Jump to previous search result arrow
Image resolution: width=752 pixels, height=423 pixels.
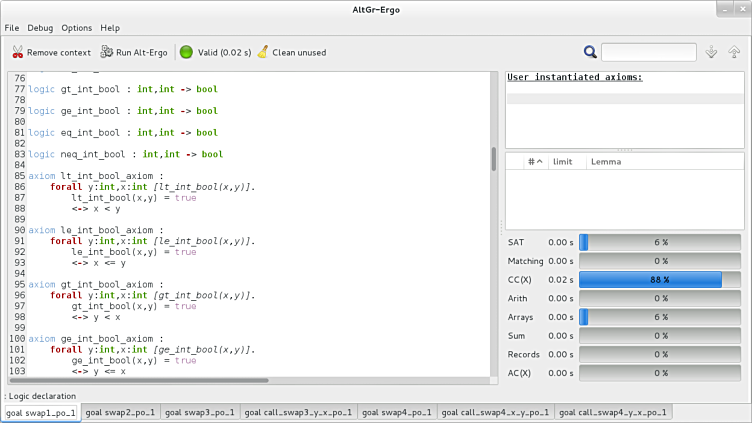(x=734, y=52)
